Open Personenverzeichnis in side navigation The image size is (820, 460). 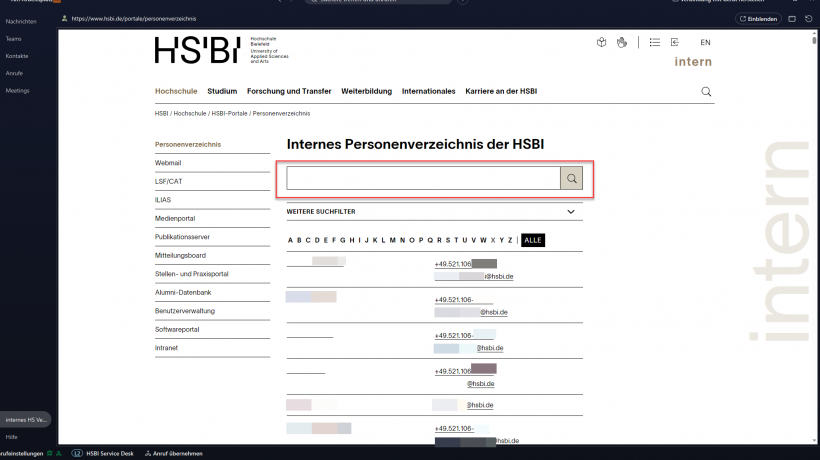pyautogui.click(x=188, y=144)
